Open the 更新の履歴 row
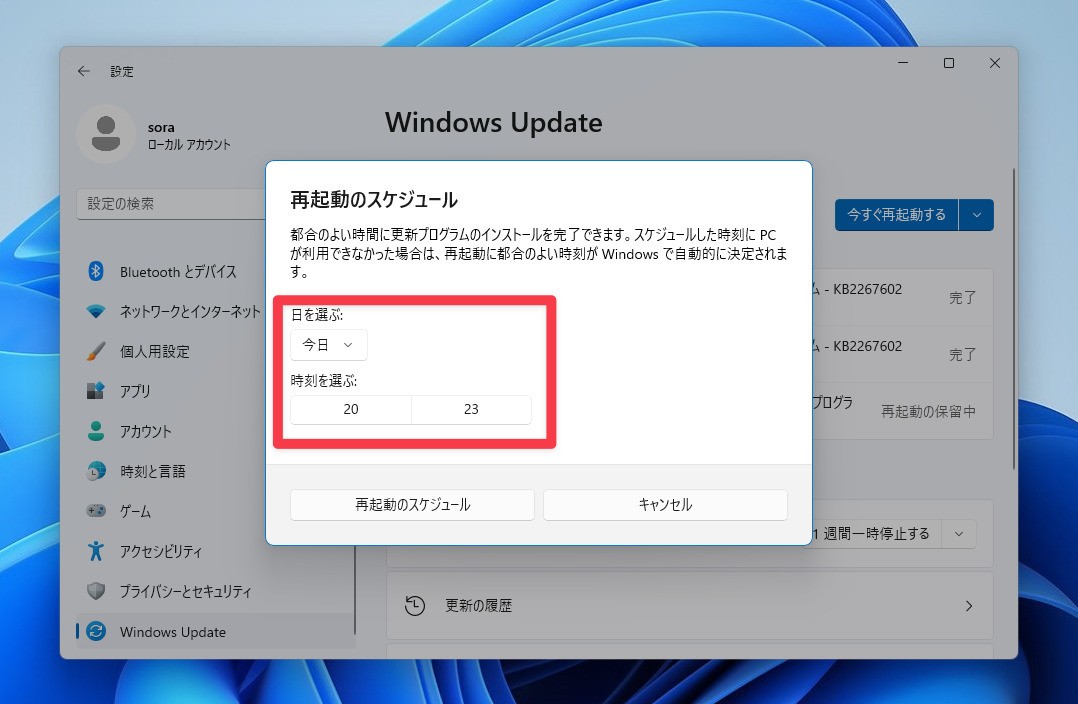This screenshot has height=704, width=1078. (x=690, y=606)
